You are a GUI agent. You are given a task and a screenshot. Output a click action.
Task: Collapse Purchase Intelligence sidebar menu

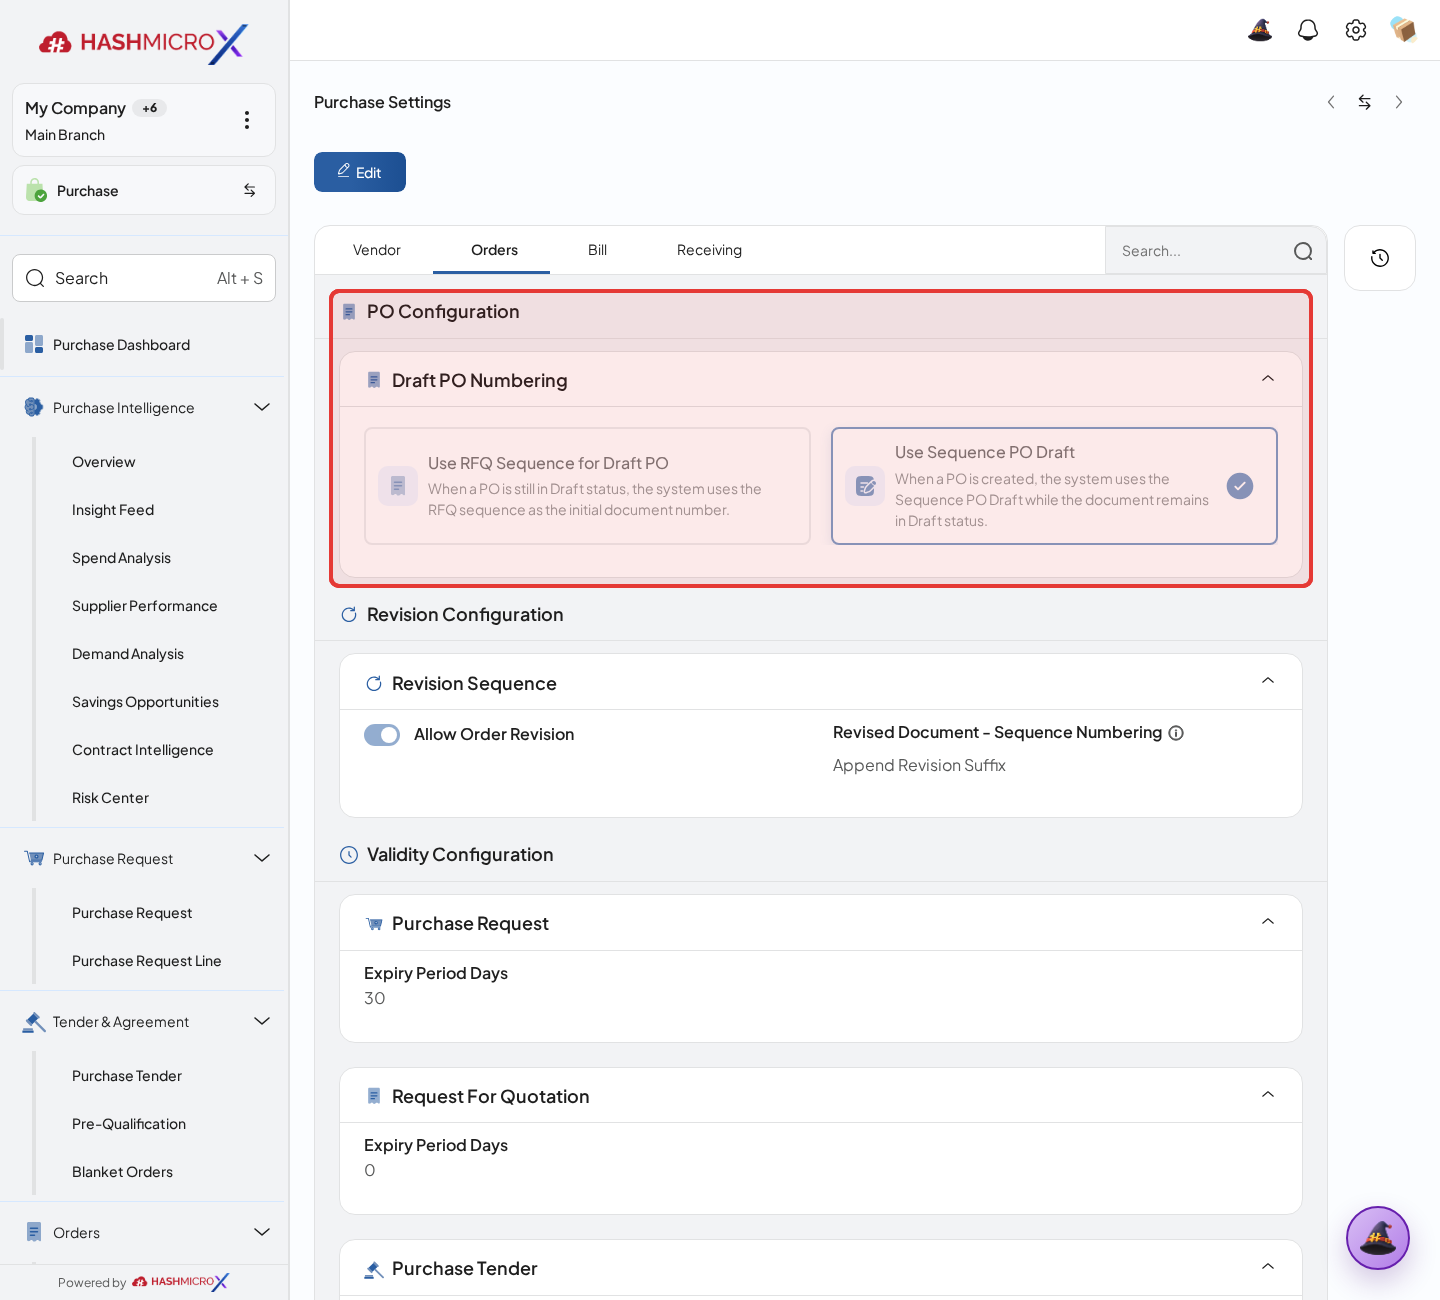[262, 407]
